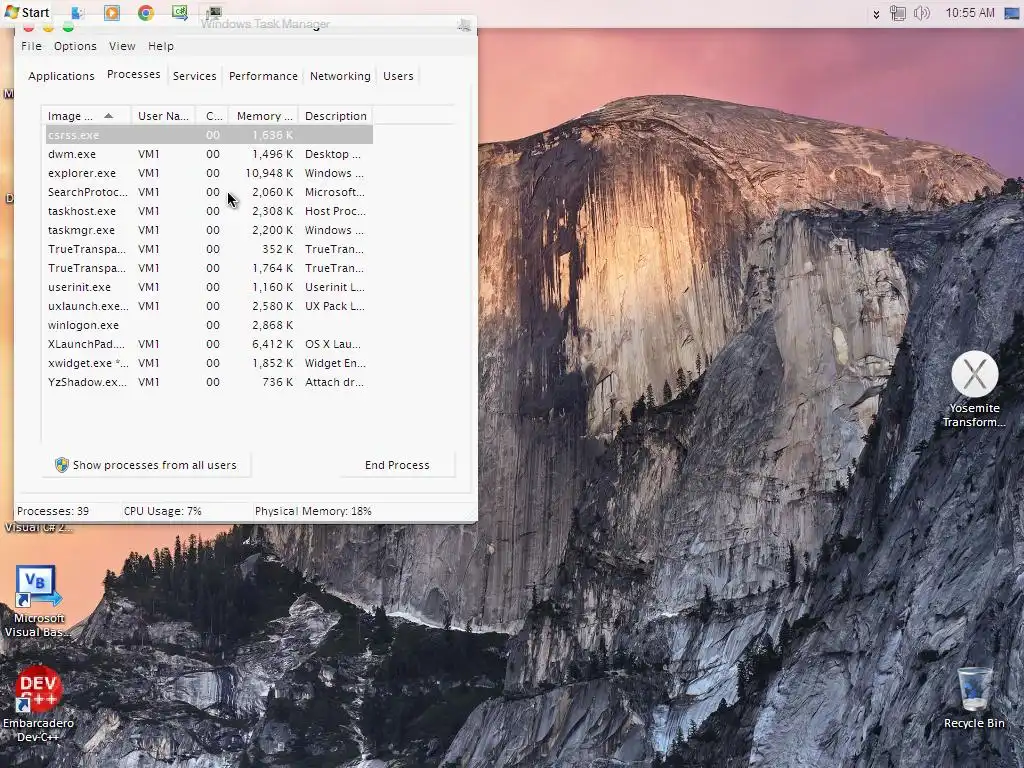Viewport: 1024px width, 768px height.
Task: Click the Task Manager taskbar button icon
Action: 214,12
